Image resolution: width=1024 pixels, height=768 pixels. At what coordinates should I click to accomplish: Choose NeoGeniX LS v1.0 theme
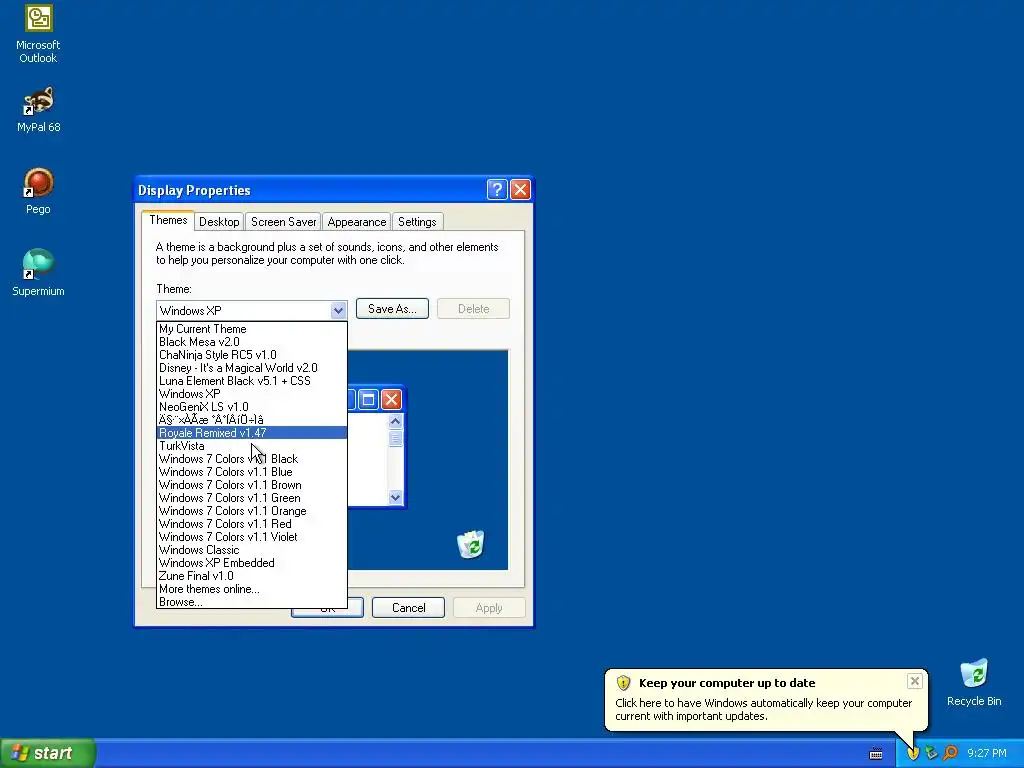(x=251, y=407)
